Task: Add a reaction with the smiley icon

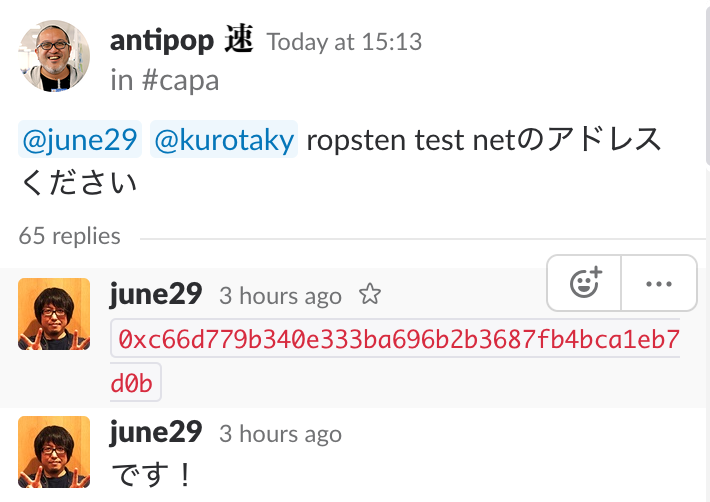Action: click(x=584, y=283)
